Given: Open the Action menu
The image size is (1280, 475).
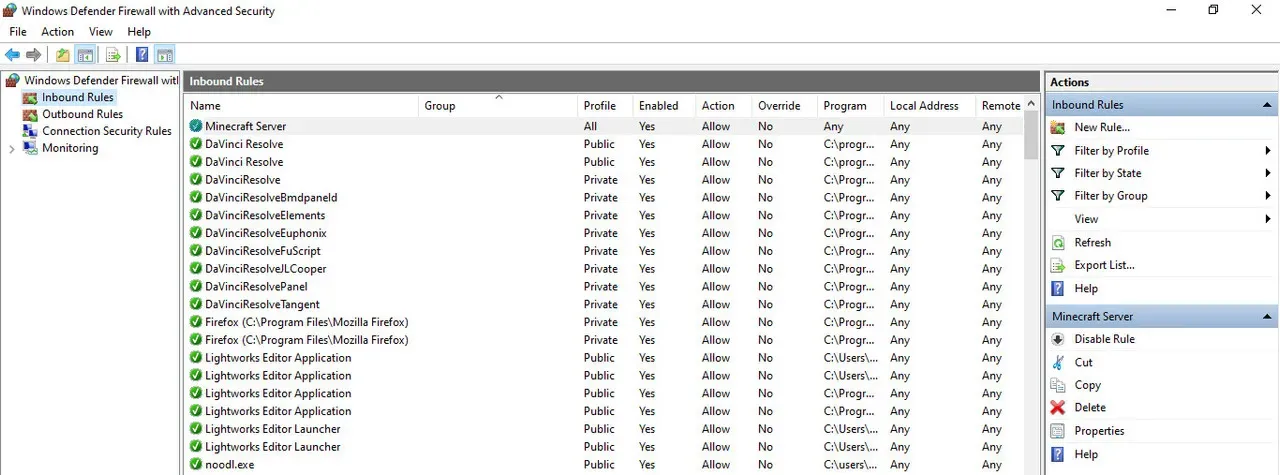Looking at the screenshot, I should [x=58, y=32].
